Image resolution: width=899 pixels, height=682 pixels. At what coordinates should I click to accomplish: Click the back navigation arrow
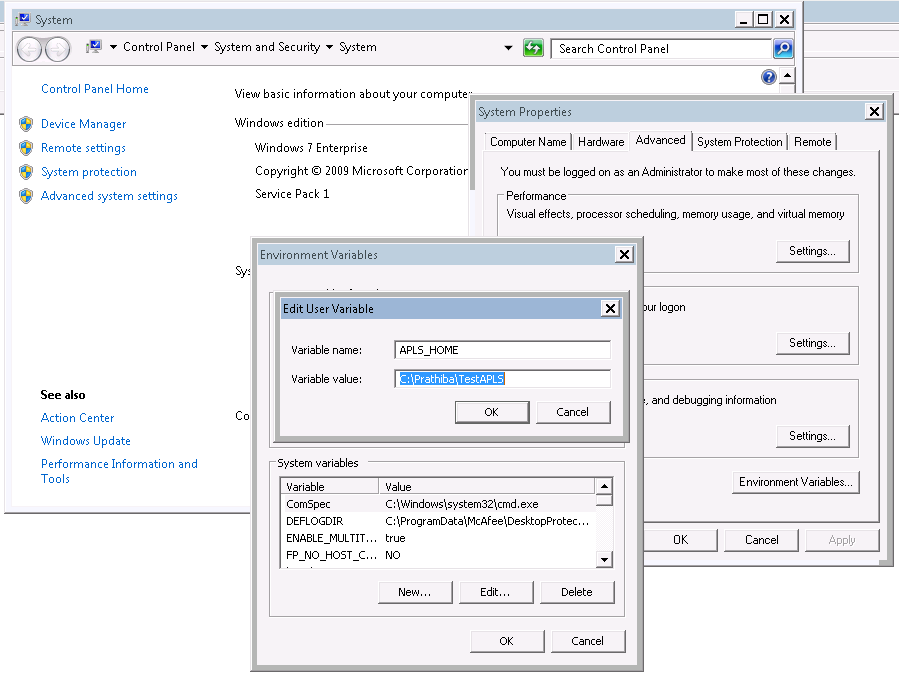point(30,48)
